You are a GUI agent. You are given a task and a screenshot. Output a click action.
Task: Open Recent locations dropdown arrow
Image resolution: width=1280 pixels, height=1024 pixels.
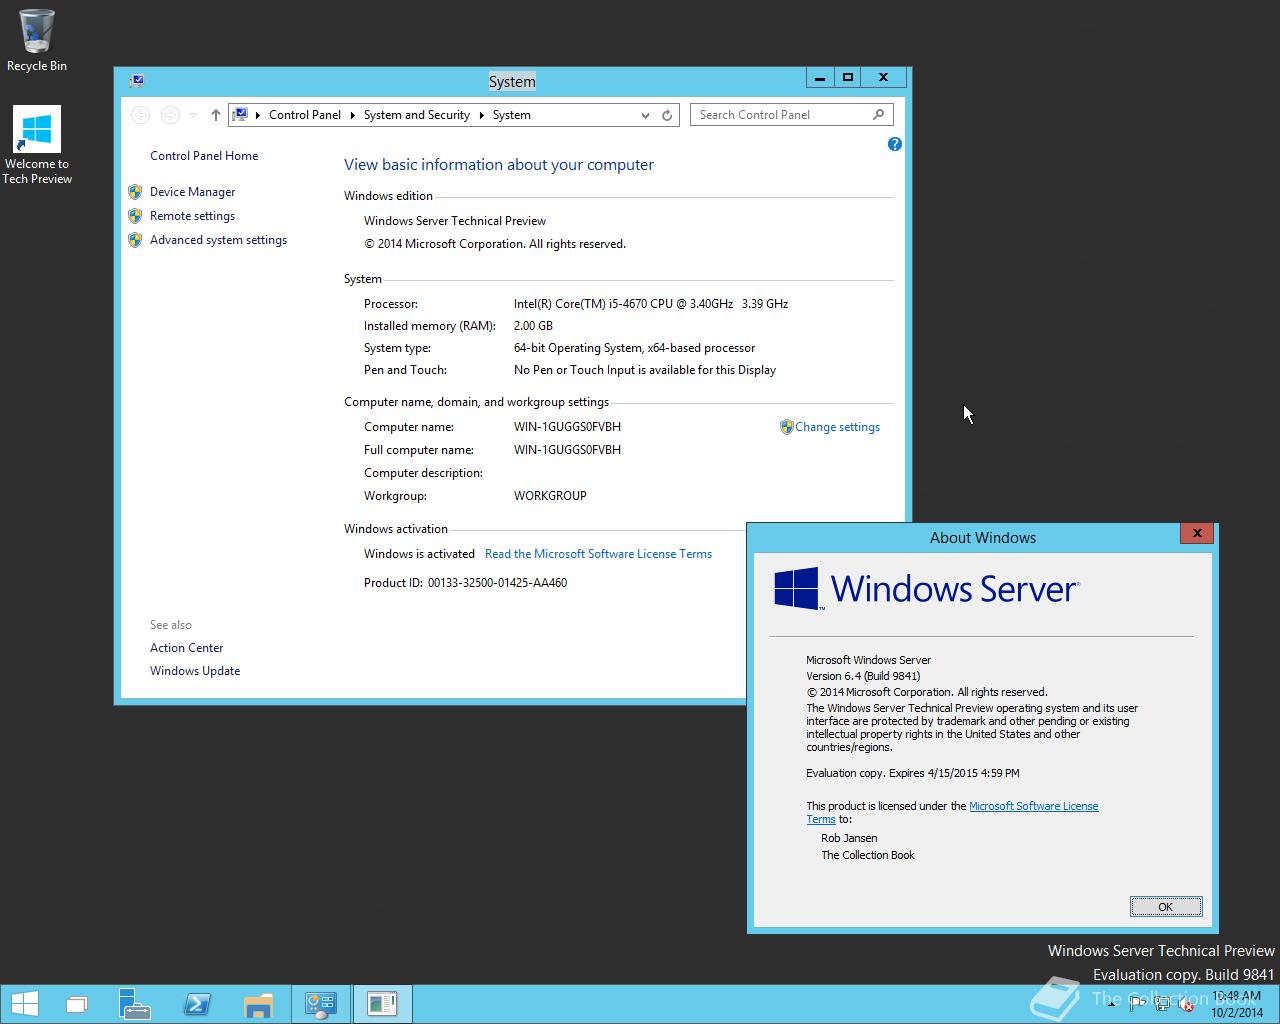(x=193, y=115)
